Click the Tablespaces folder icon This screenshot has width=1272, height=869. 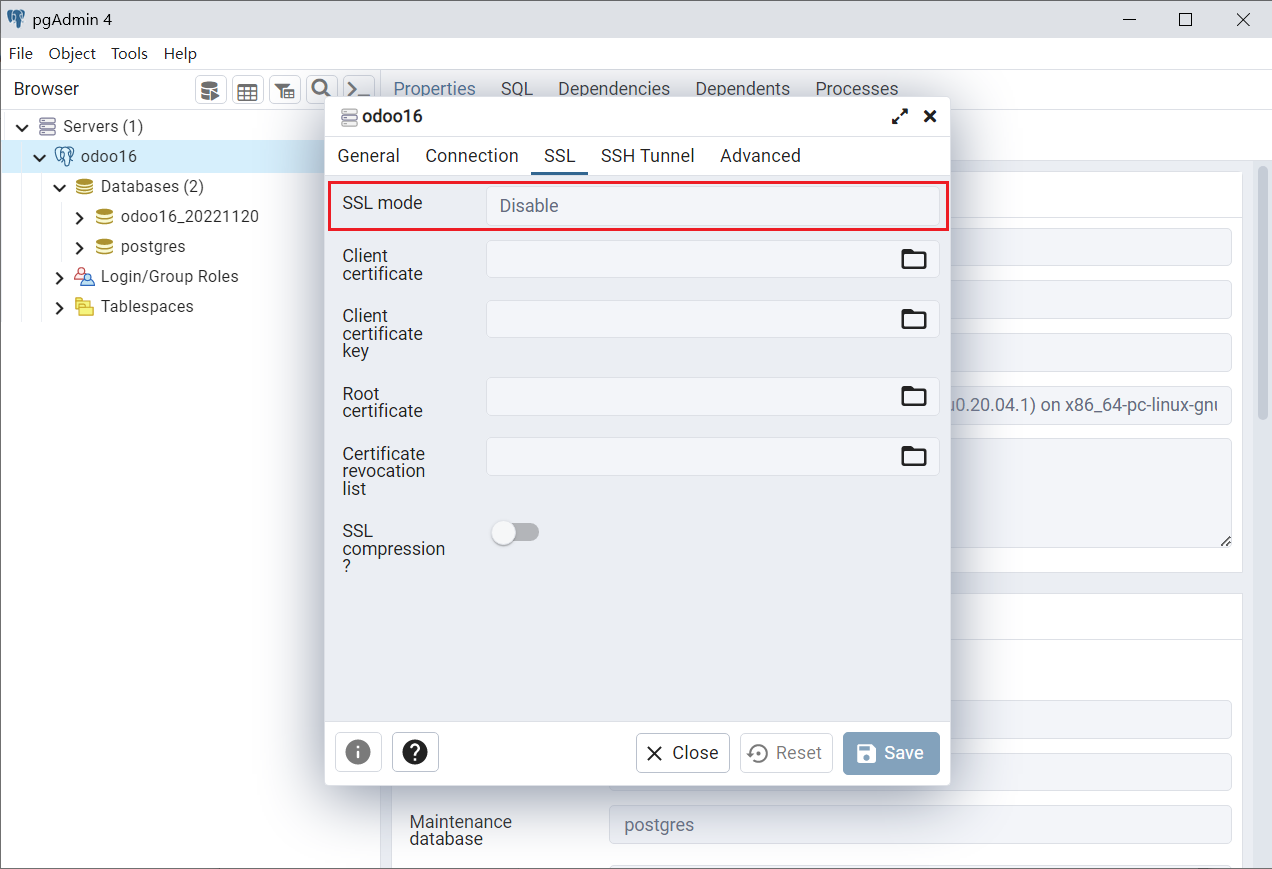coord(84,306)
